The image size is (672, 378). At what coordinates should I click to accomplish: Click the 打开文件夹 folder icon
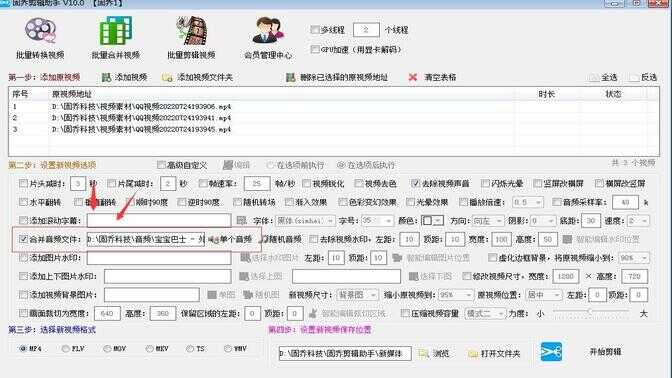[473, 354]
